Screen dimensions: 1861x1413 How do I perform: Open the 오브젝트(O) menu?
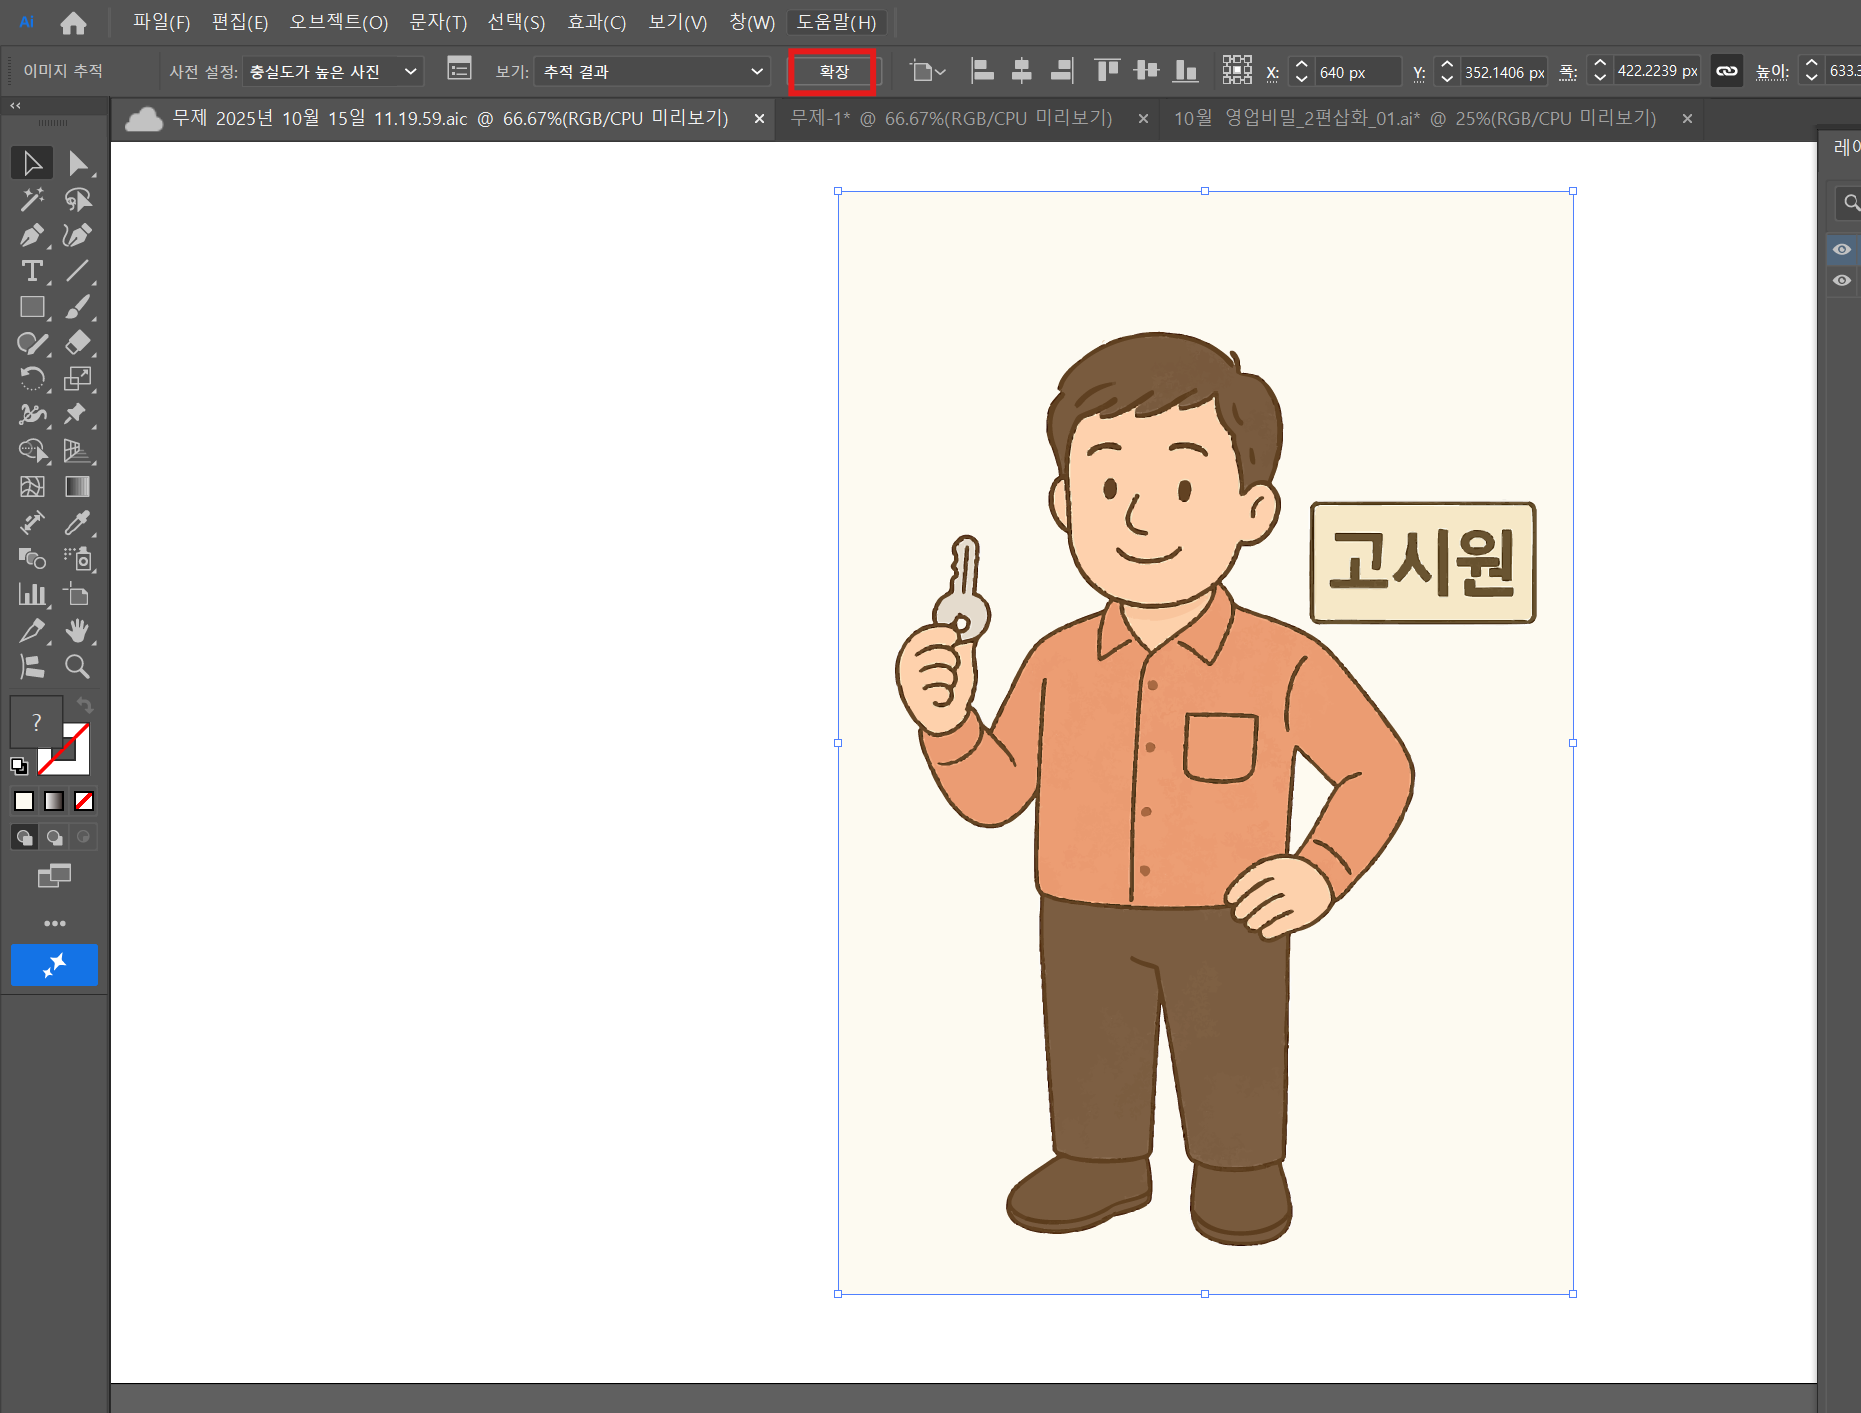point(339,22)
